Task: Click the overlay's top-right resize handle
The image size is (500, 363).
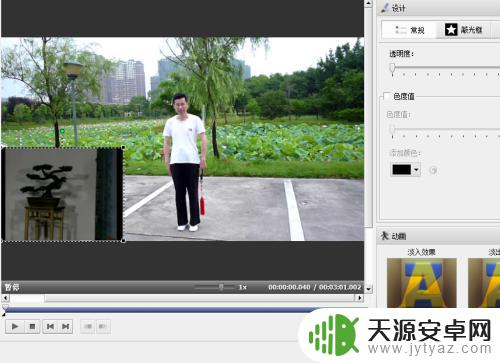Action: coord(123,148)
